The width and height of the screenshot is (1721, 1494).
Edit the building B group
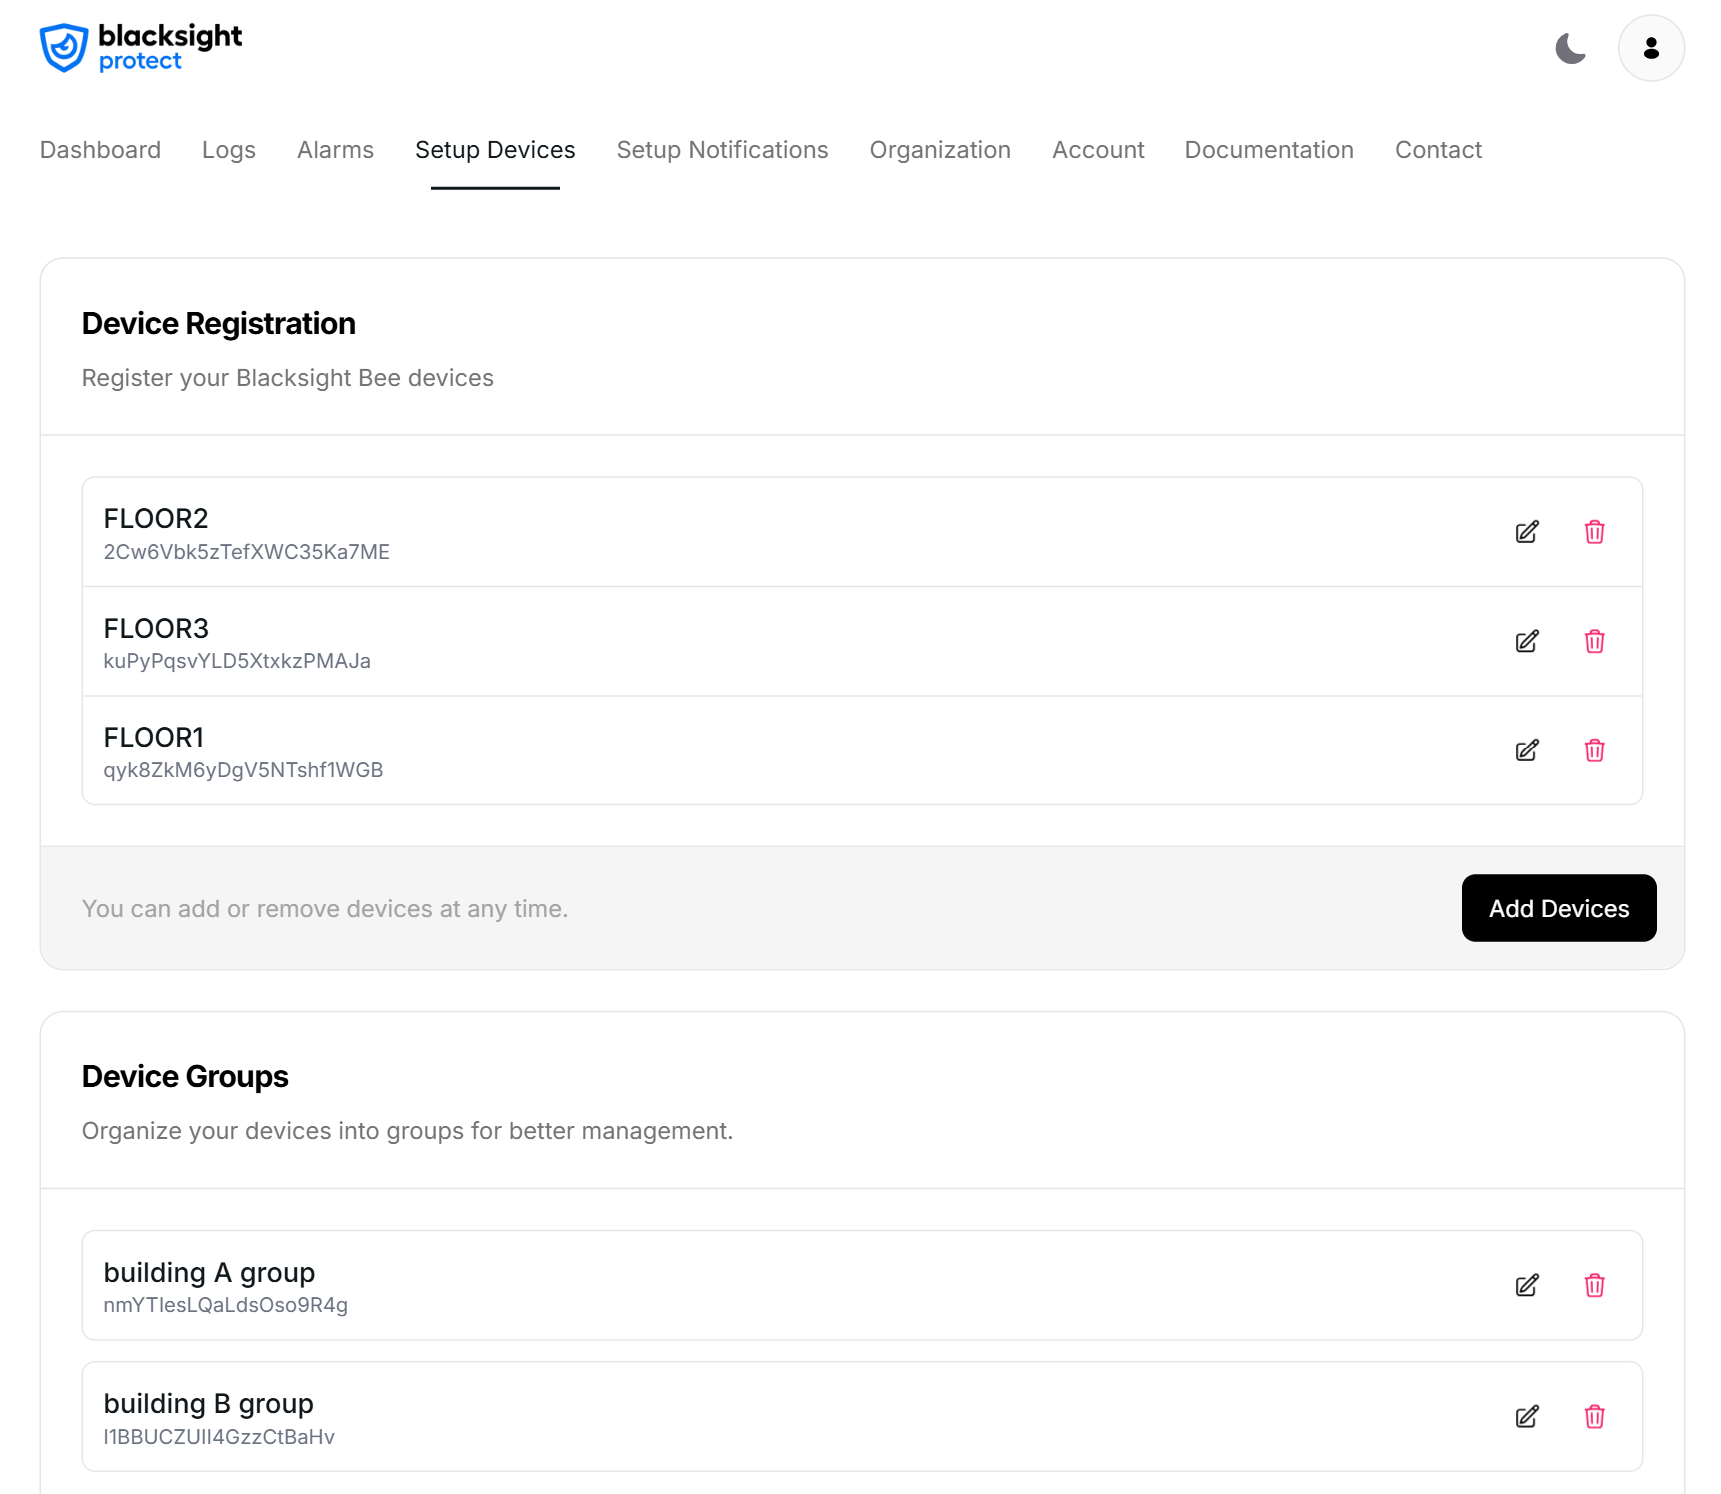[x=1526, y=1416]
